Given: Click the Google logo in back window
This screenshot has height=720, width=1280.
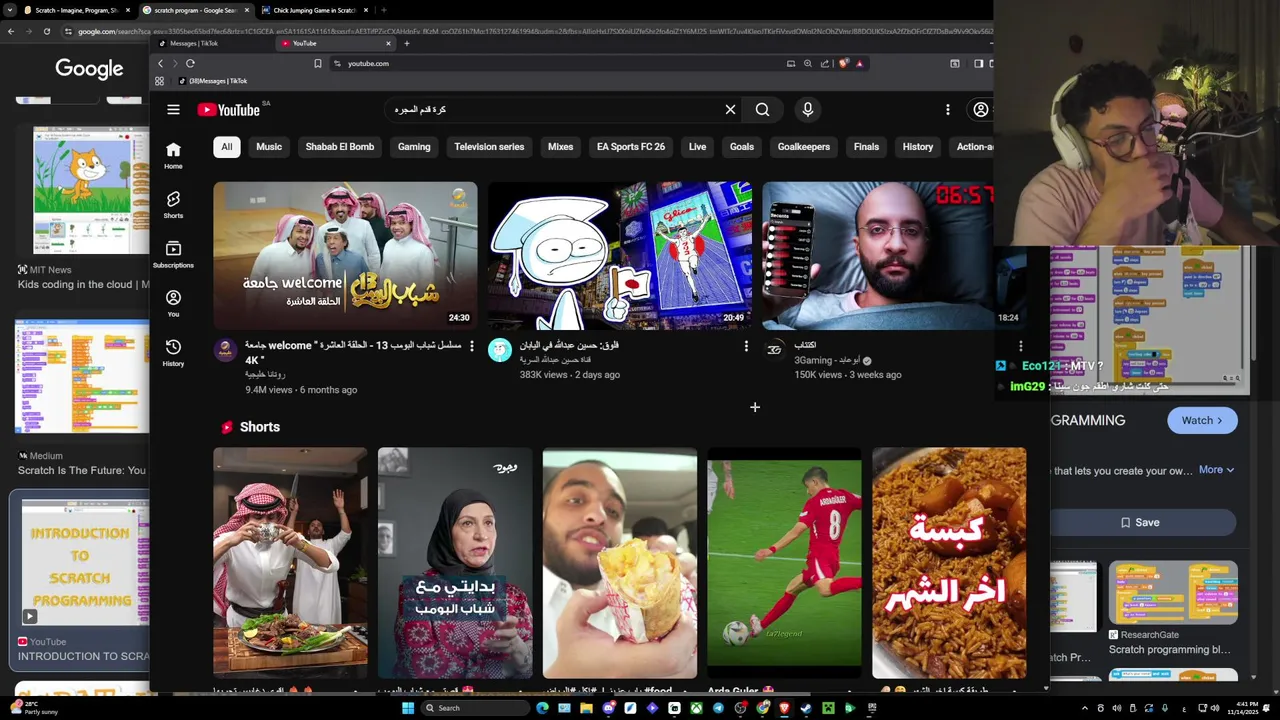Looking at the screenshot, I should click(x=89, y=69).
